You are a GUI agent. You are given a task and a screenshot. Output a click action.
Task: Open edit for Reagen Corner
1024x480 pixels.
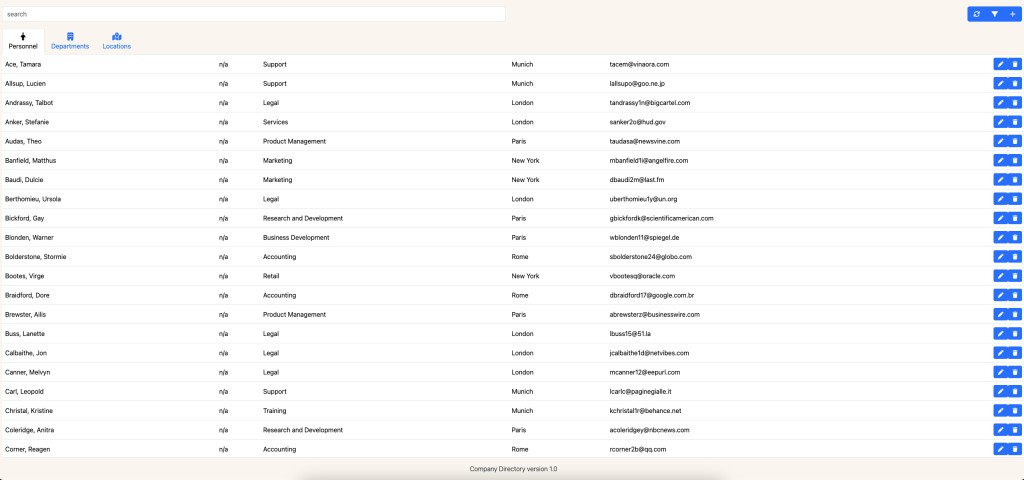point(1000,449)
